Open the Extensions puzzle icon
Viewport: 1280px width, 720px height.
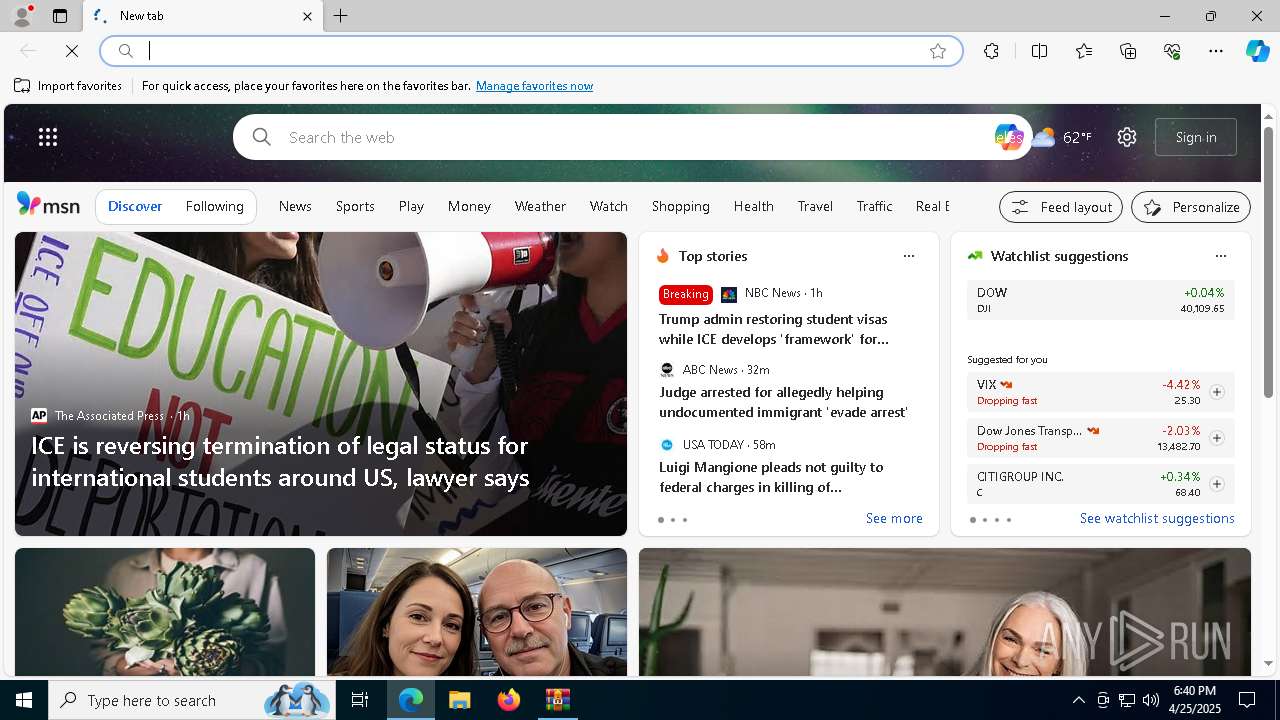point(991,51)
